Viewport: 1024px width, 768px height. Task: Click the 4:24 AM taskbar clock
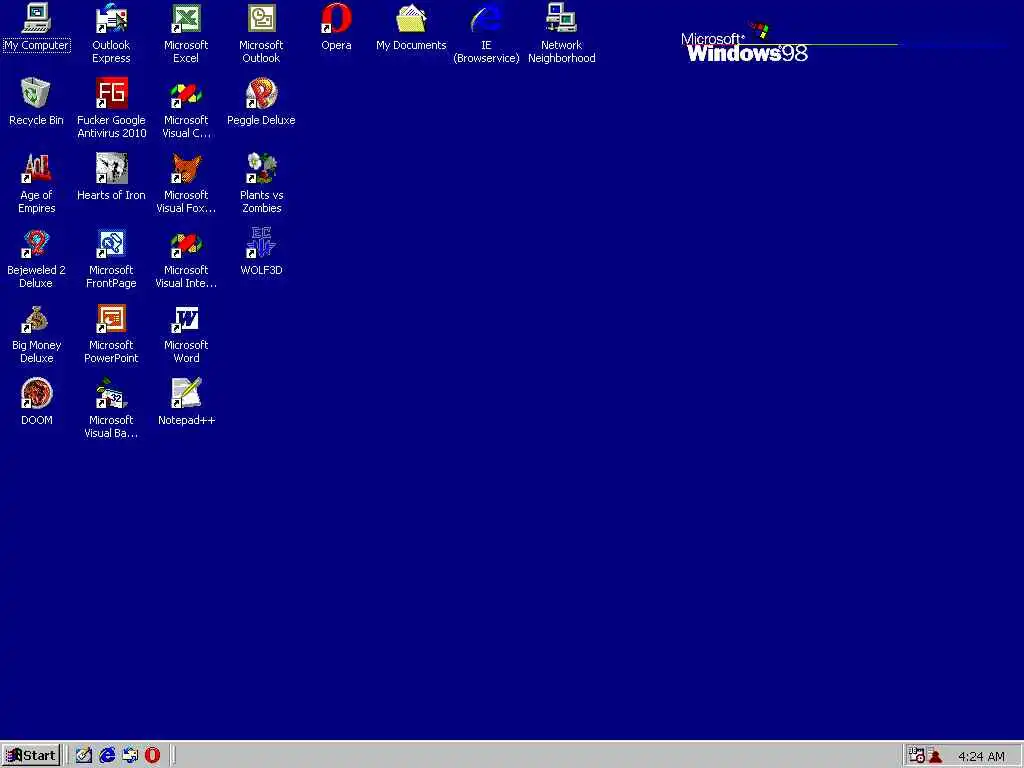981,756
